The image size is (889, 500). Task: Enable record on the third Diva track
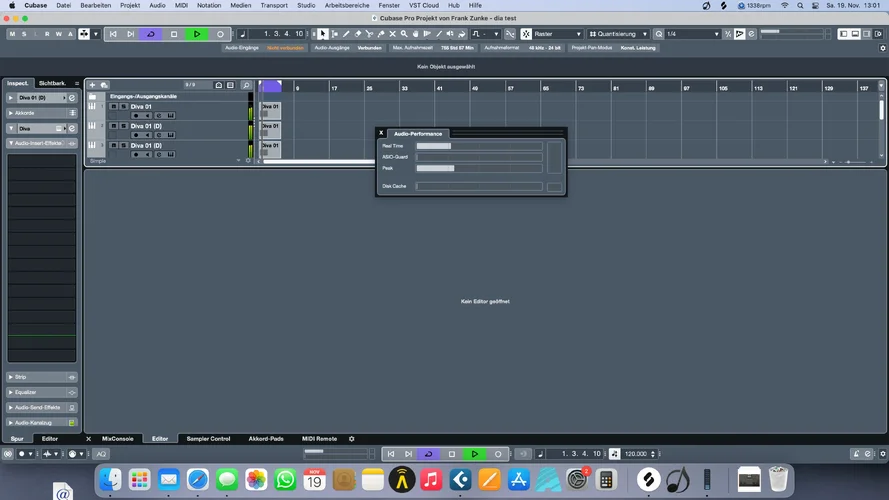tap(136, 155)
